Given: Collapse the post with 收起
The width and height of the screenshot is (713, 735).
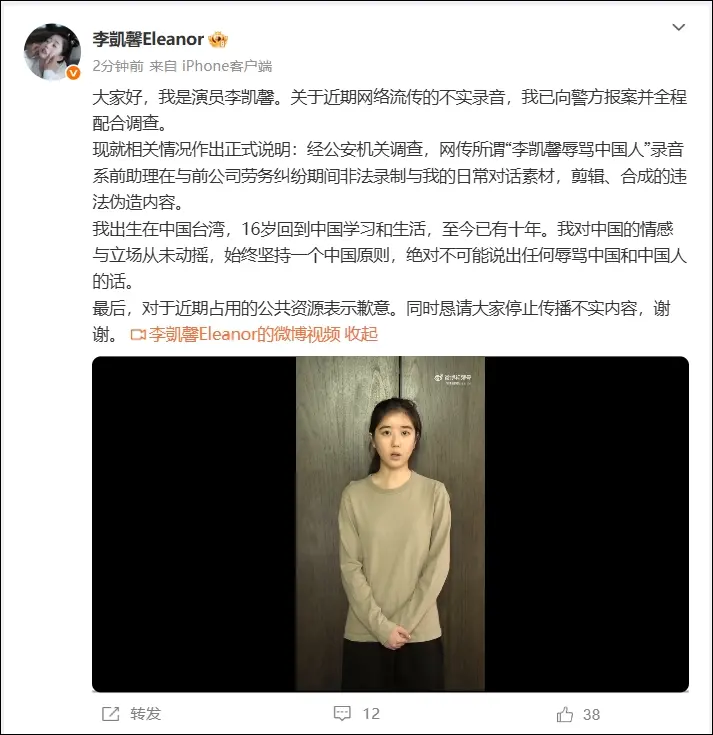Looking at the screenshot, I should pyautogui.click(x=361, y=334).
